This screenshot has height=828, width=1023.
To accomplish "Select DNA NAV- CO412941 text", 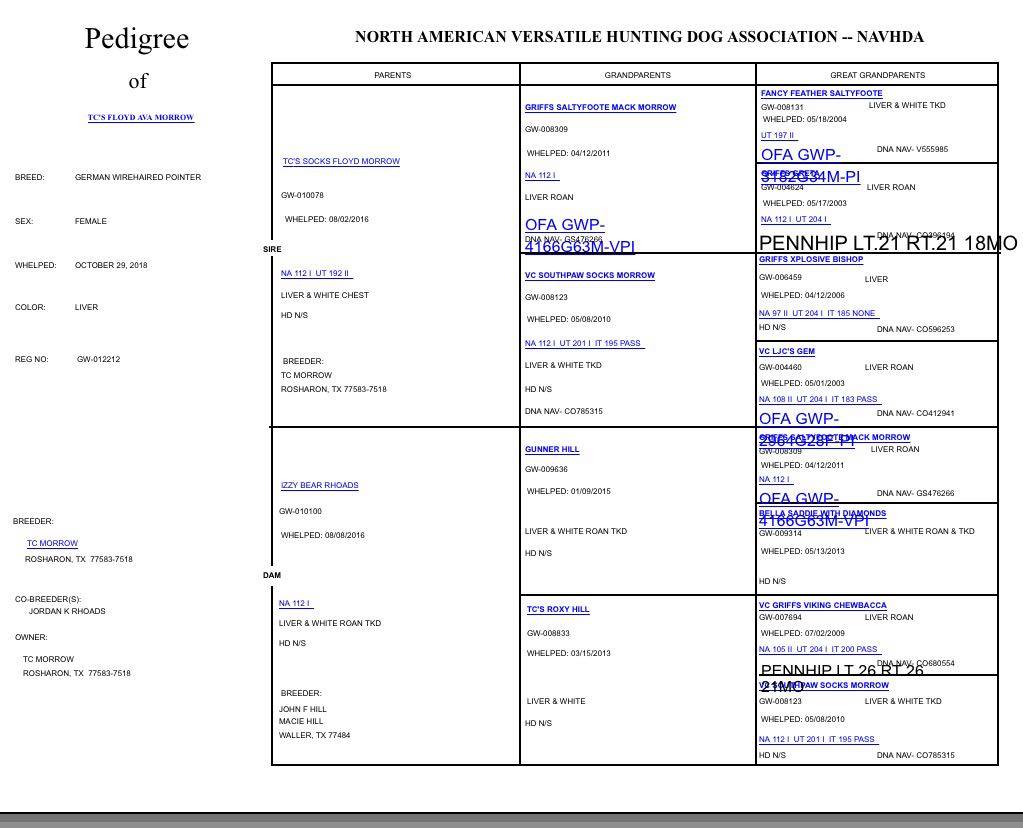I will 915,413.
